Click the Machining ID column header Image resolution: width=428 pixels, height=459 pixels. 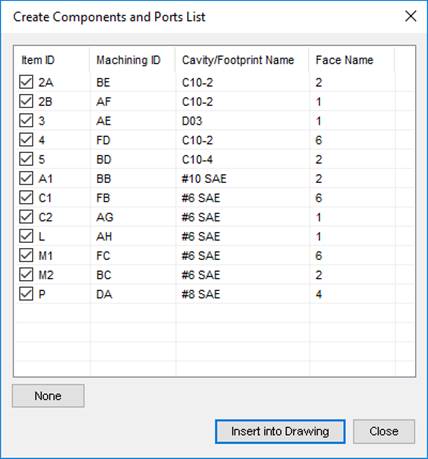coord(133,60)
